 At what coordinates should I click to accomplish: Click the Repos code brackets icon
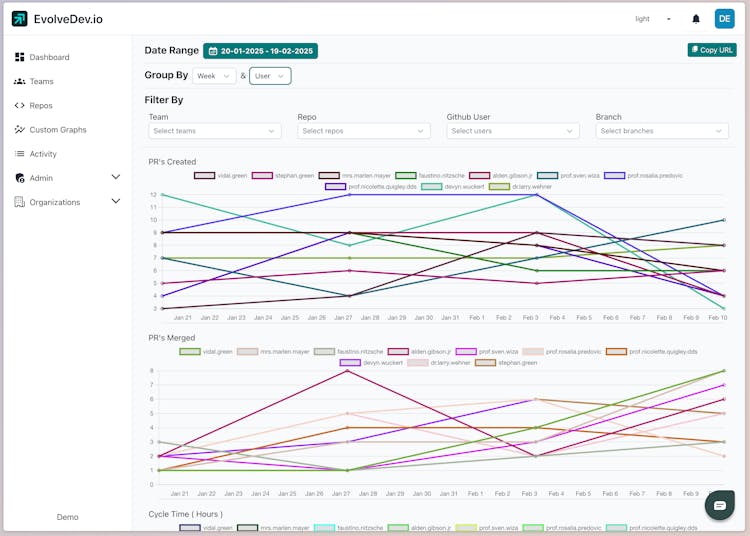[x=20, y=105]
